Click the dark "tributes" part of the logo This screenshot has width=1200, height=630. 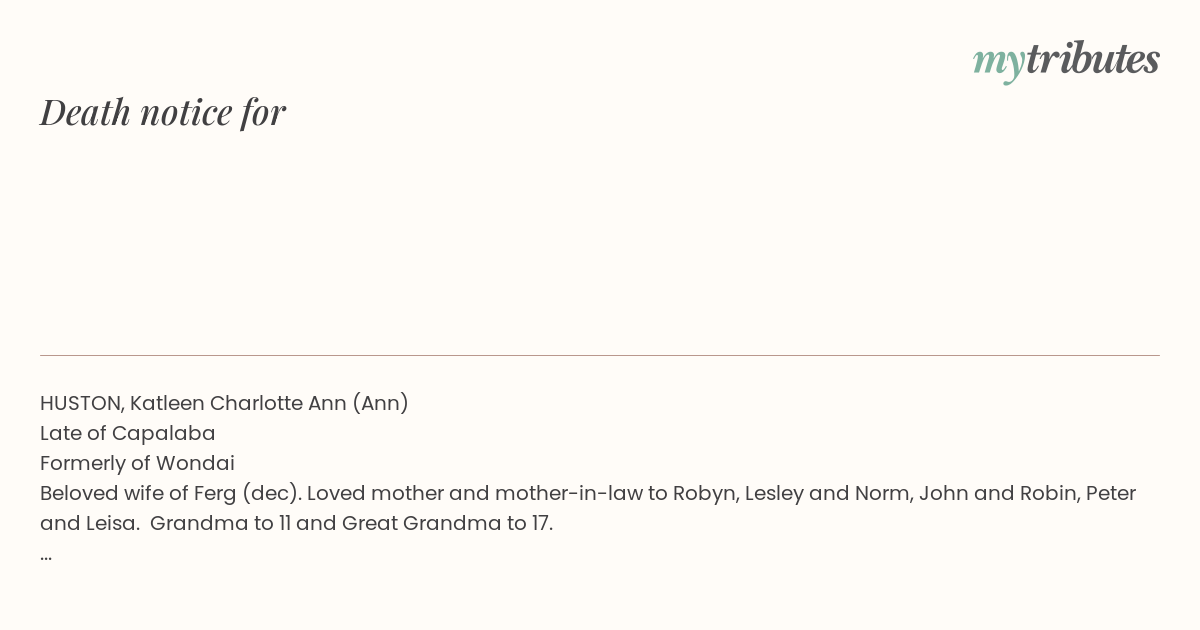(1092, 60)
